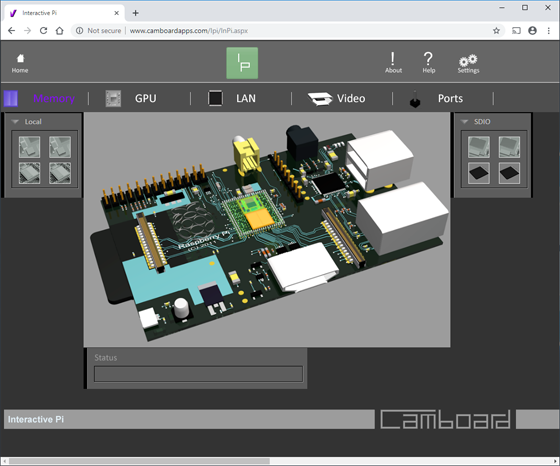This screenshot has height=466, width=560.
Task: Select bottom-left thumbnail in Local panel
Action: tap(29, 173)
